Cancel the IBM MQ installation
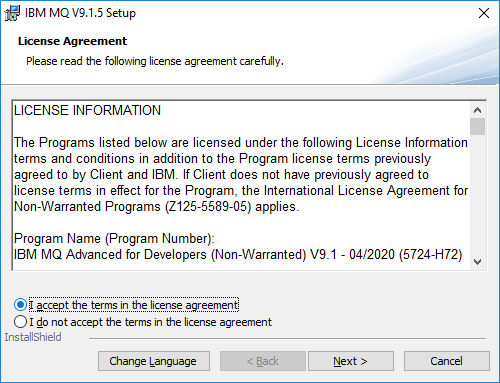This screenshot has width=500, height=383. [447, 361]
